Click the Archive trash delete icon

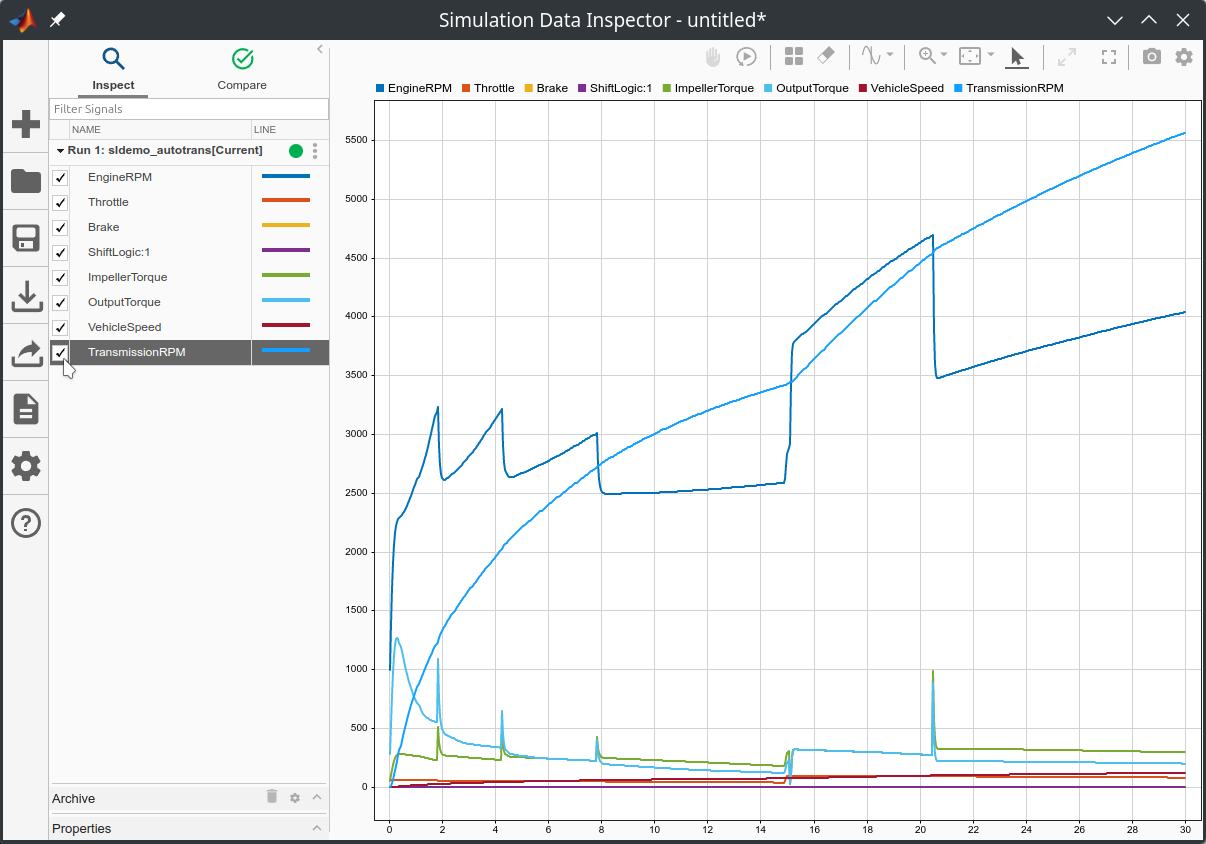272,797
